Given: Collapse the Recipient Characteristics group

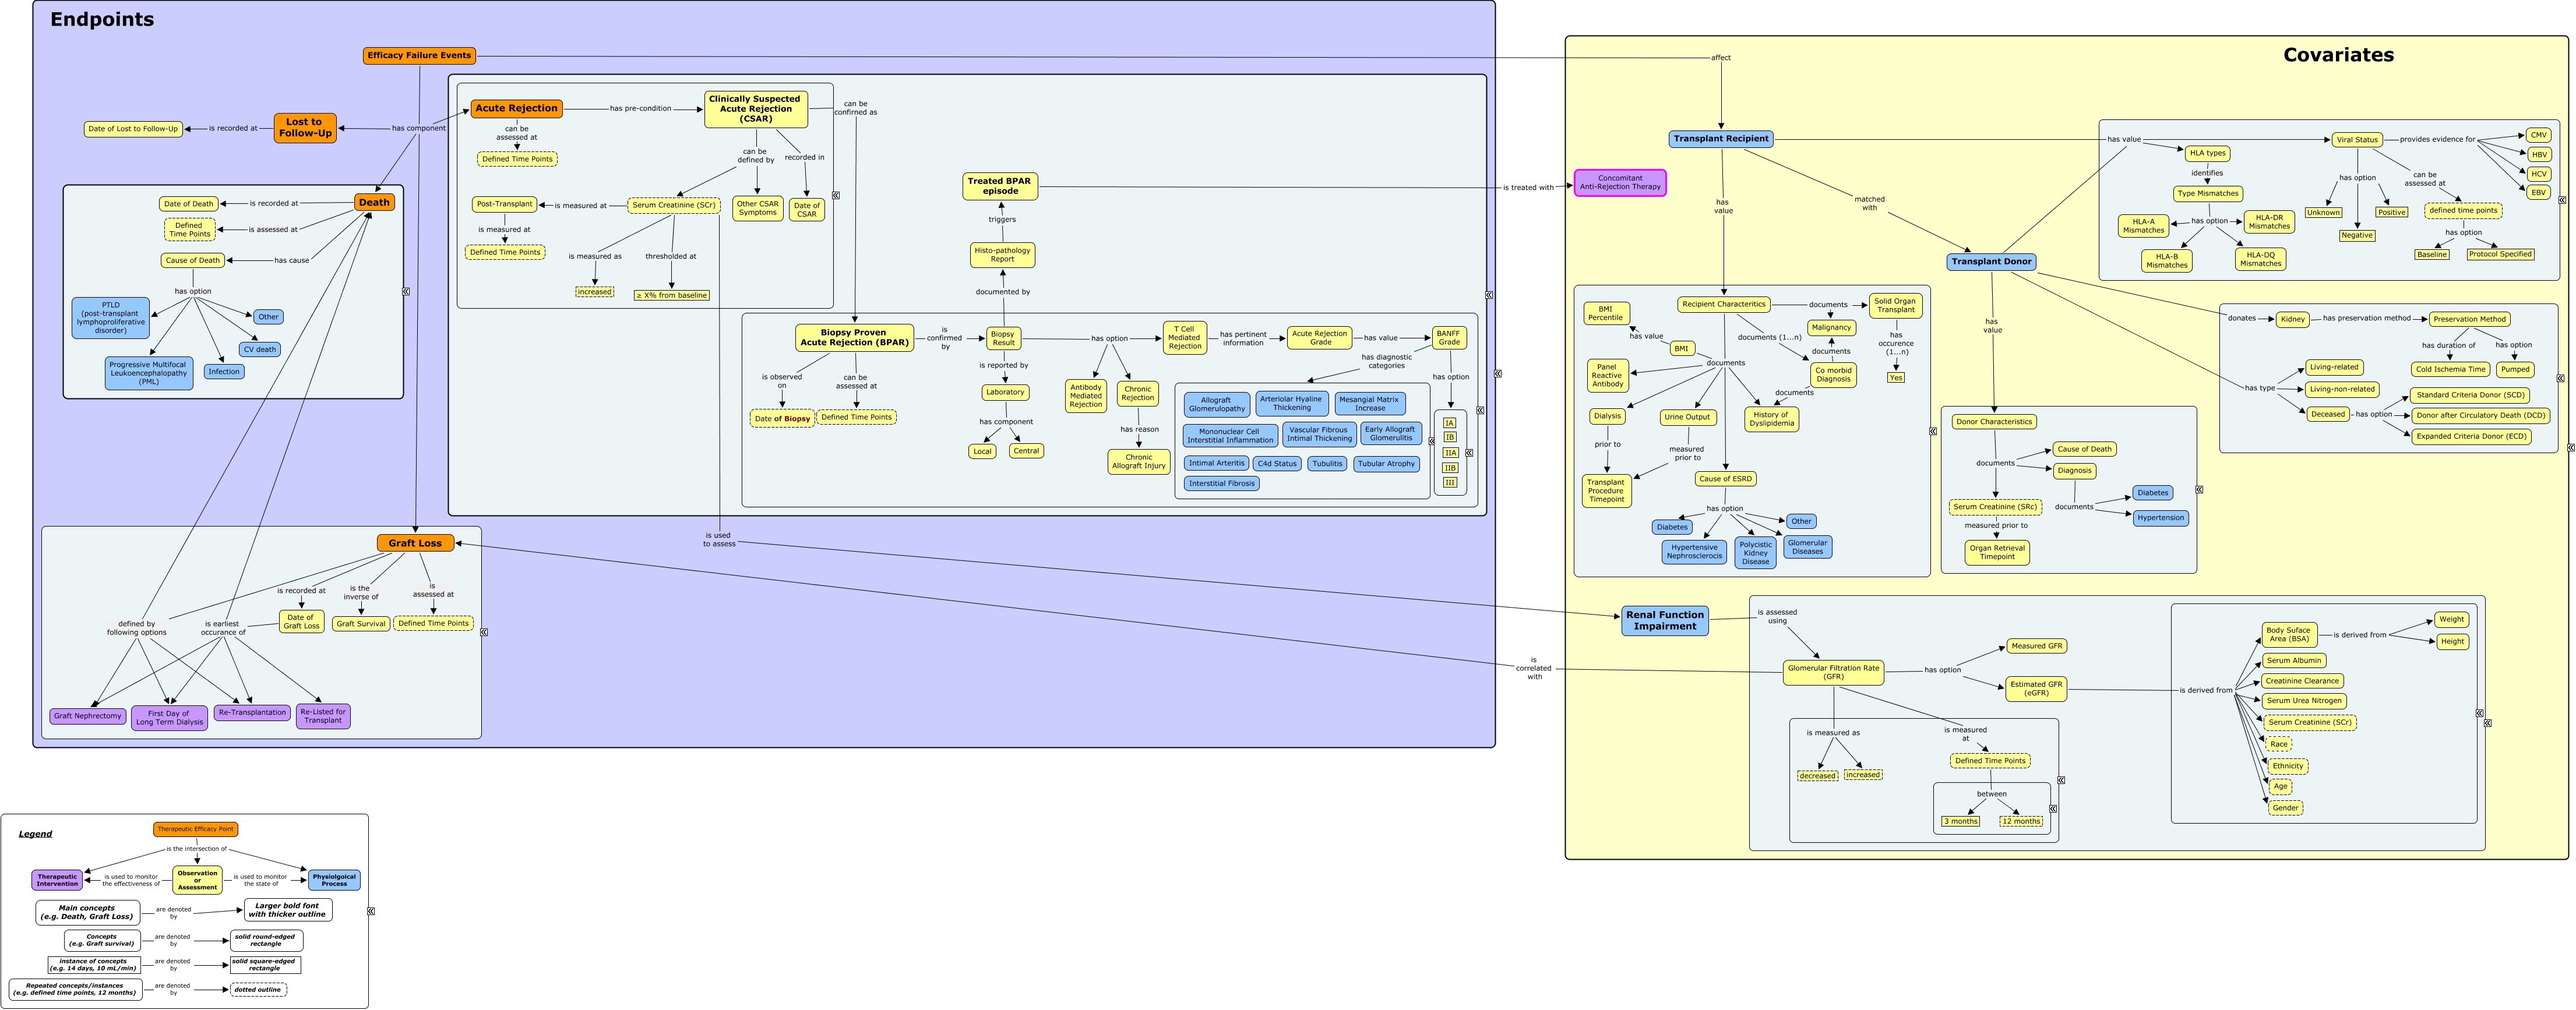Looking at the screenshot, I should tap(1933, 431).
